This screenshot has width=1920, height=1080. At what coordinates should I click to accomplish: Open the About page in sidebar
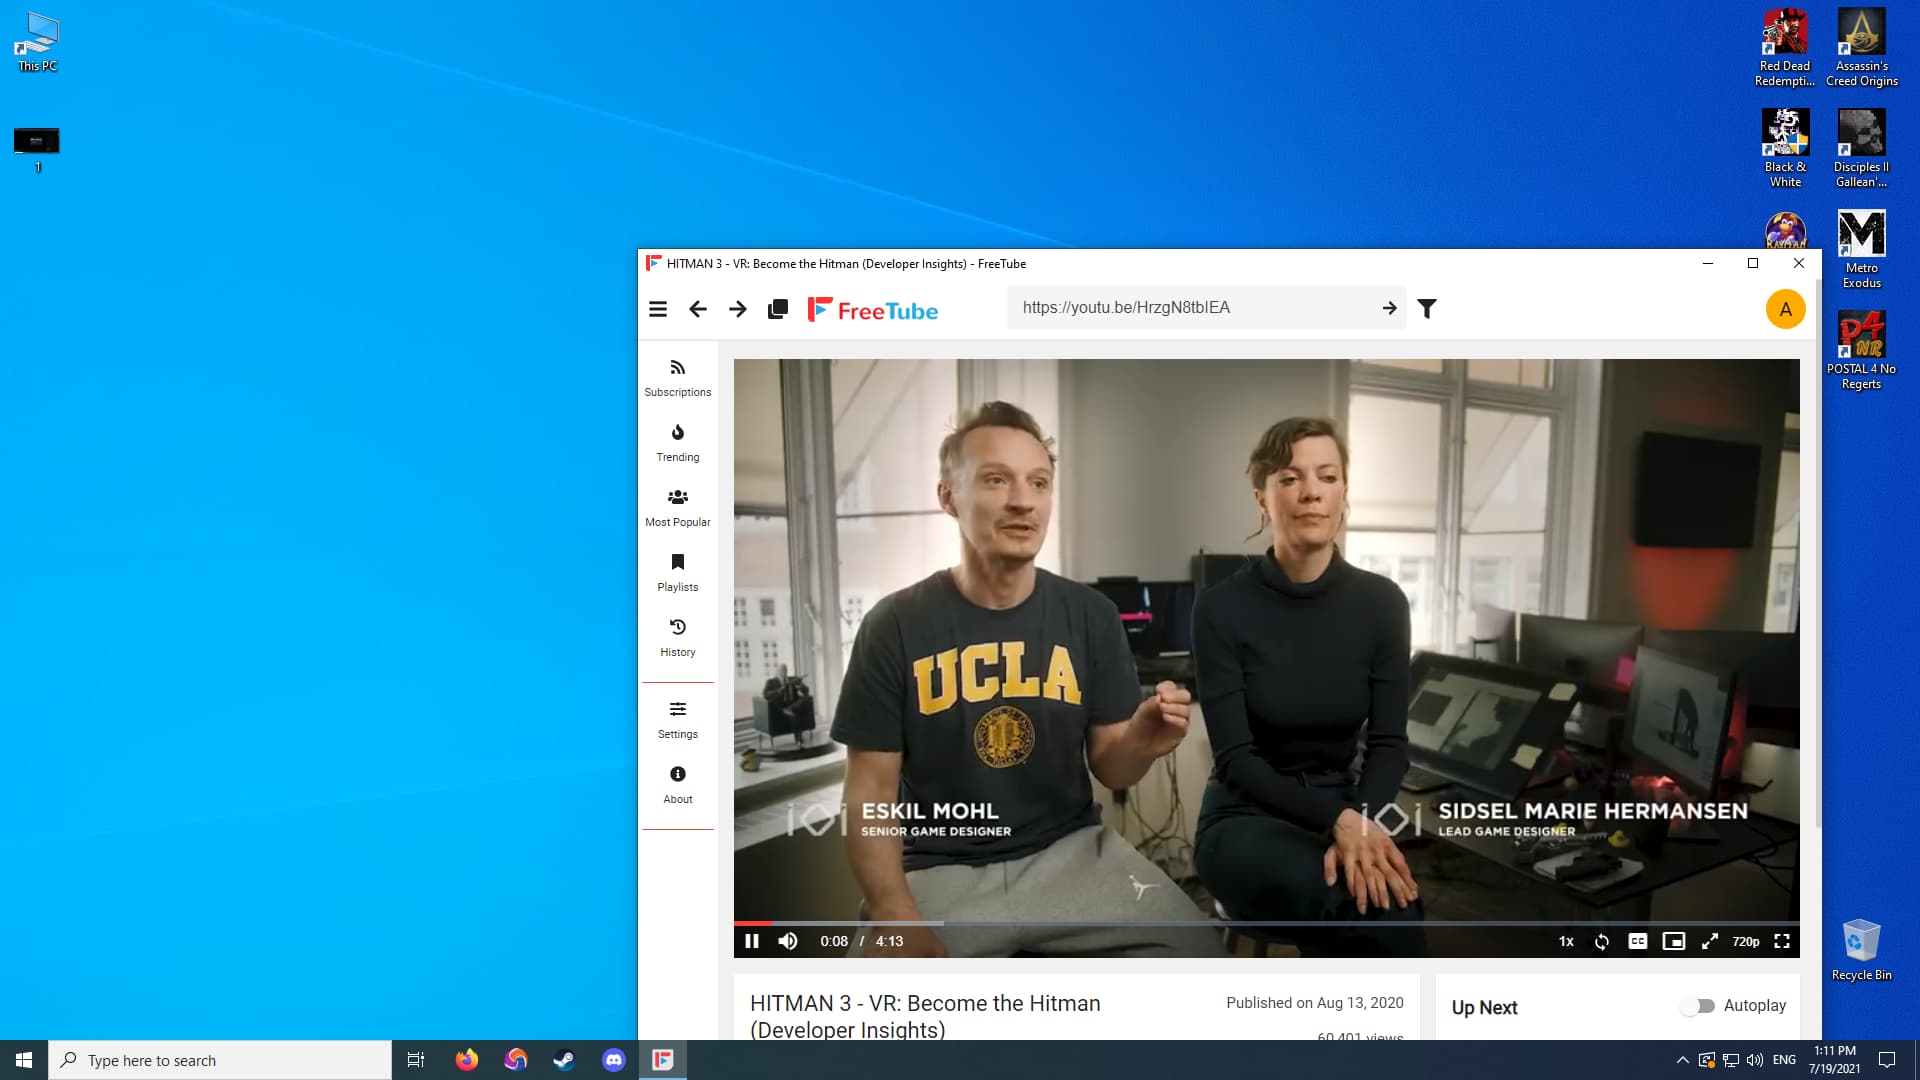(678, 785)
